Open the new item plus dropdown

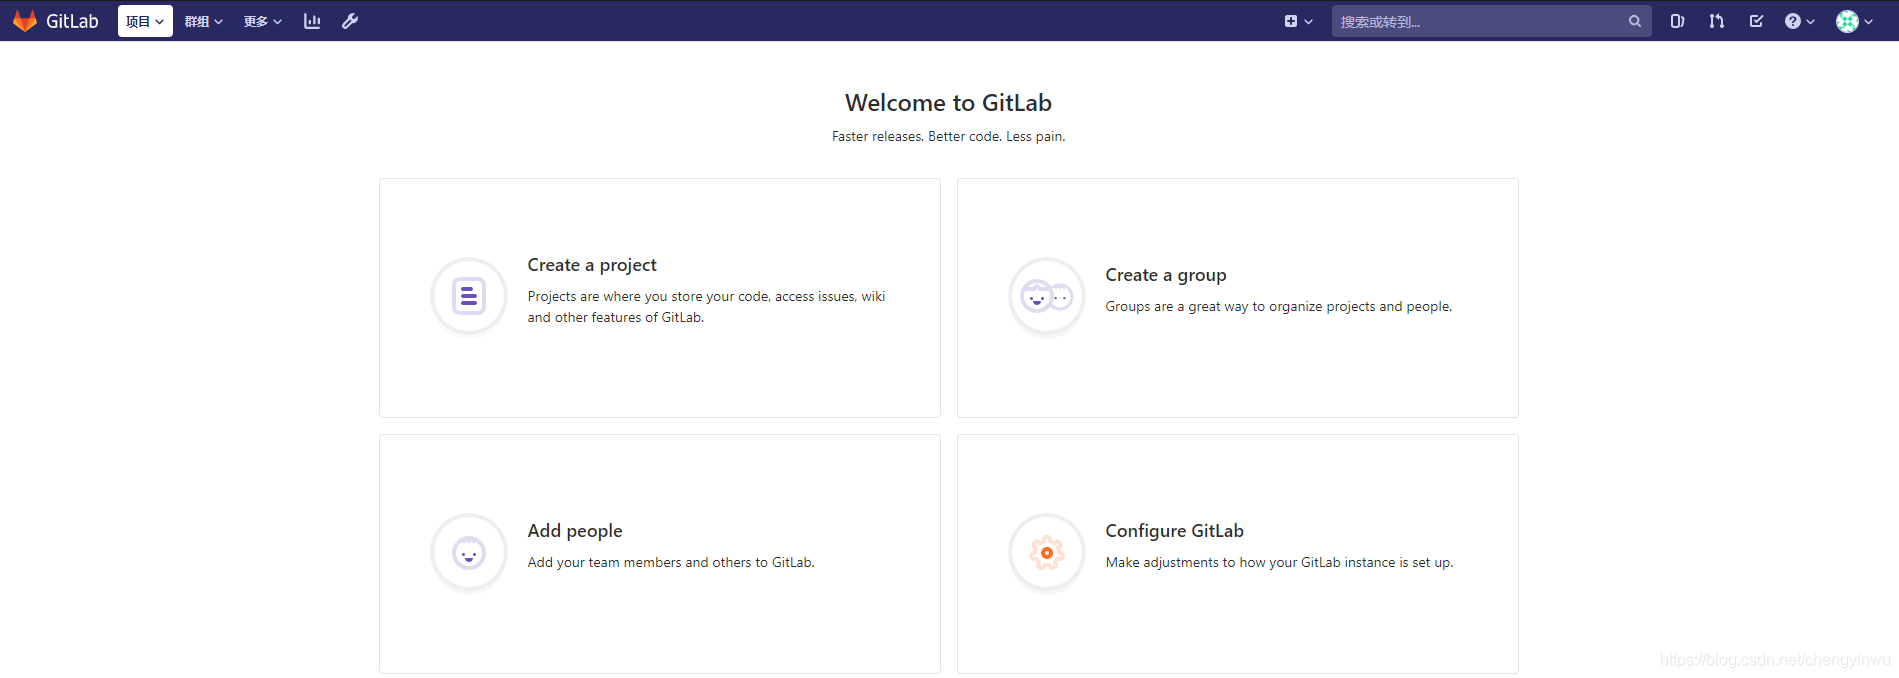(x=1298, y=21)
